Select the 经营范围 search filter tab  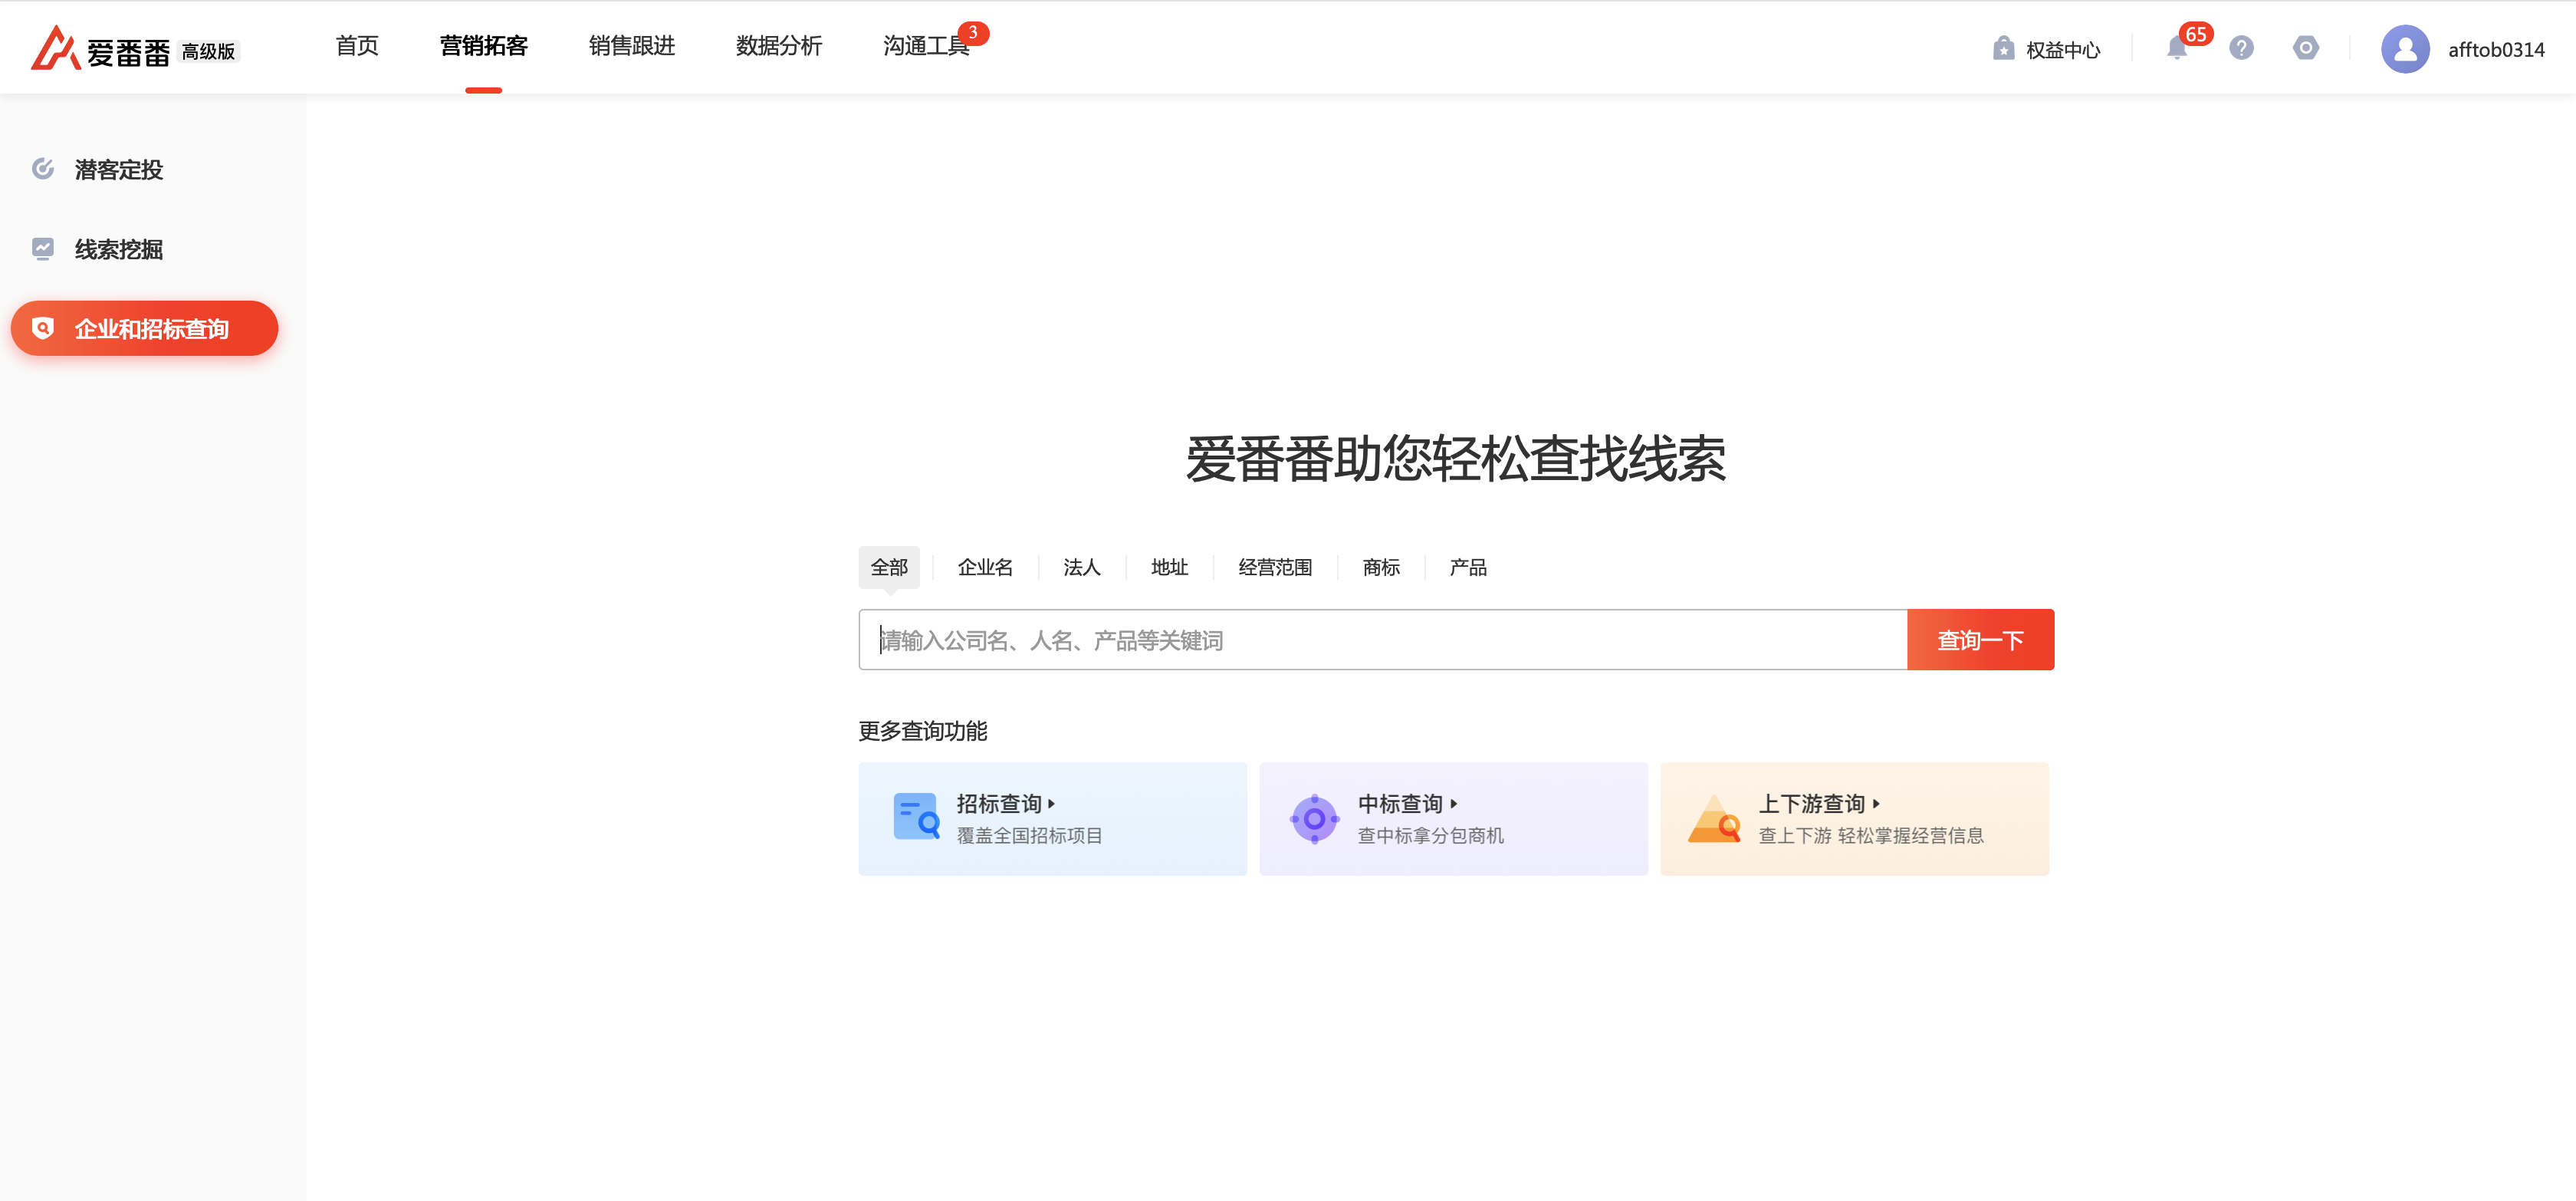click(1275, 568)
